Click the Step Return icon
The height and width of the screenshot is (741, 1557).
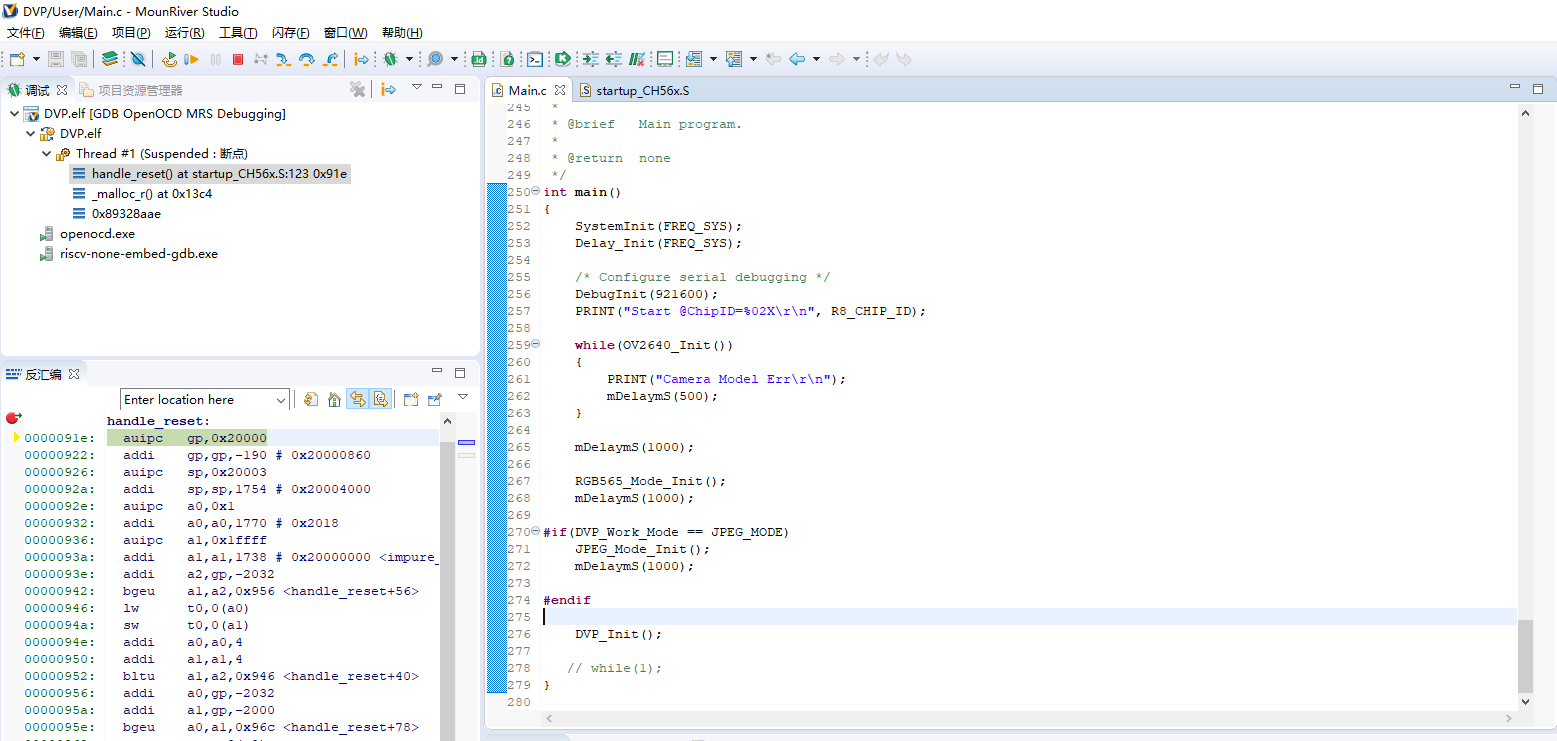coord(331,60)
